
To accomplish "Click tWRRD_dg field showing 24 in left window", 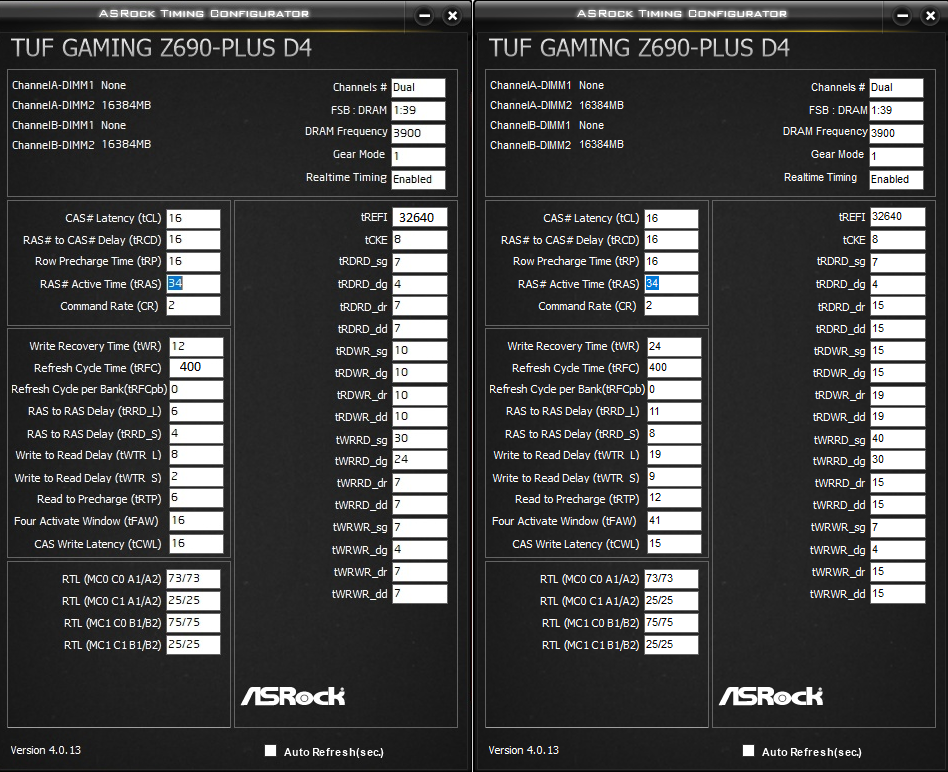I will point(420,460).
